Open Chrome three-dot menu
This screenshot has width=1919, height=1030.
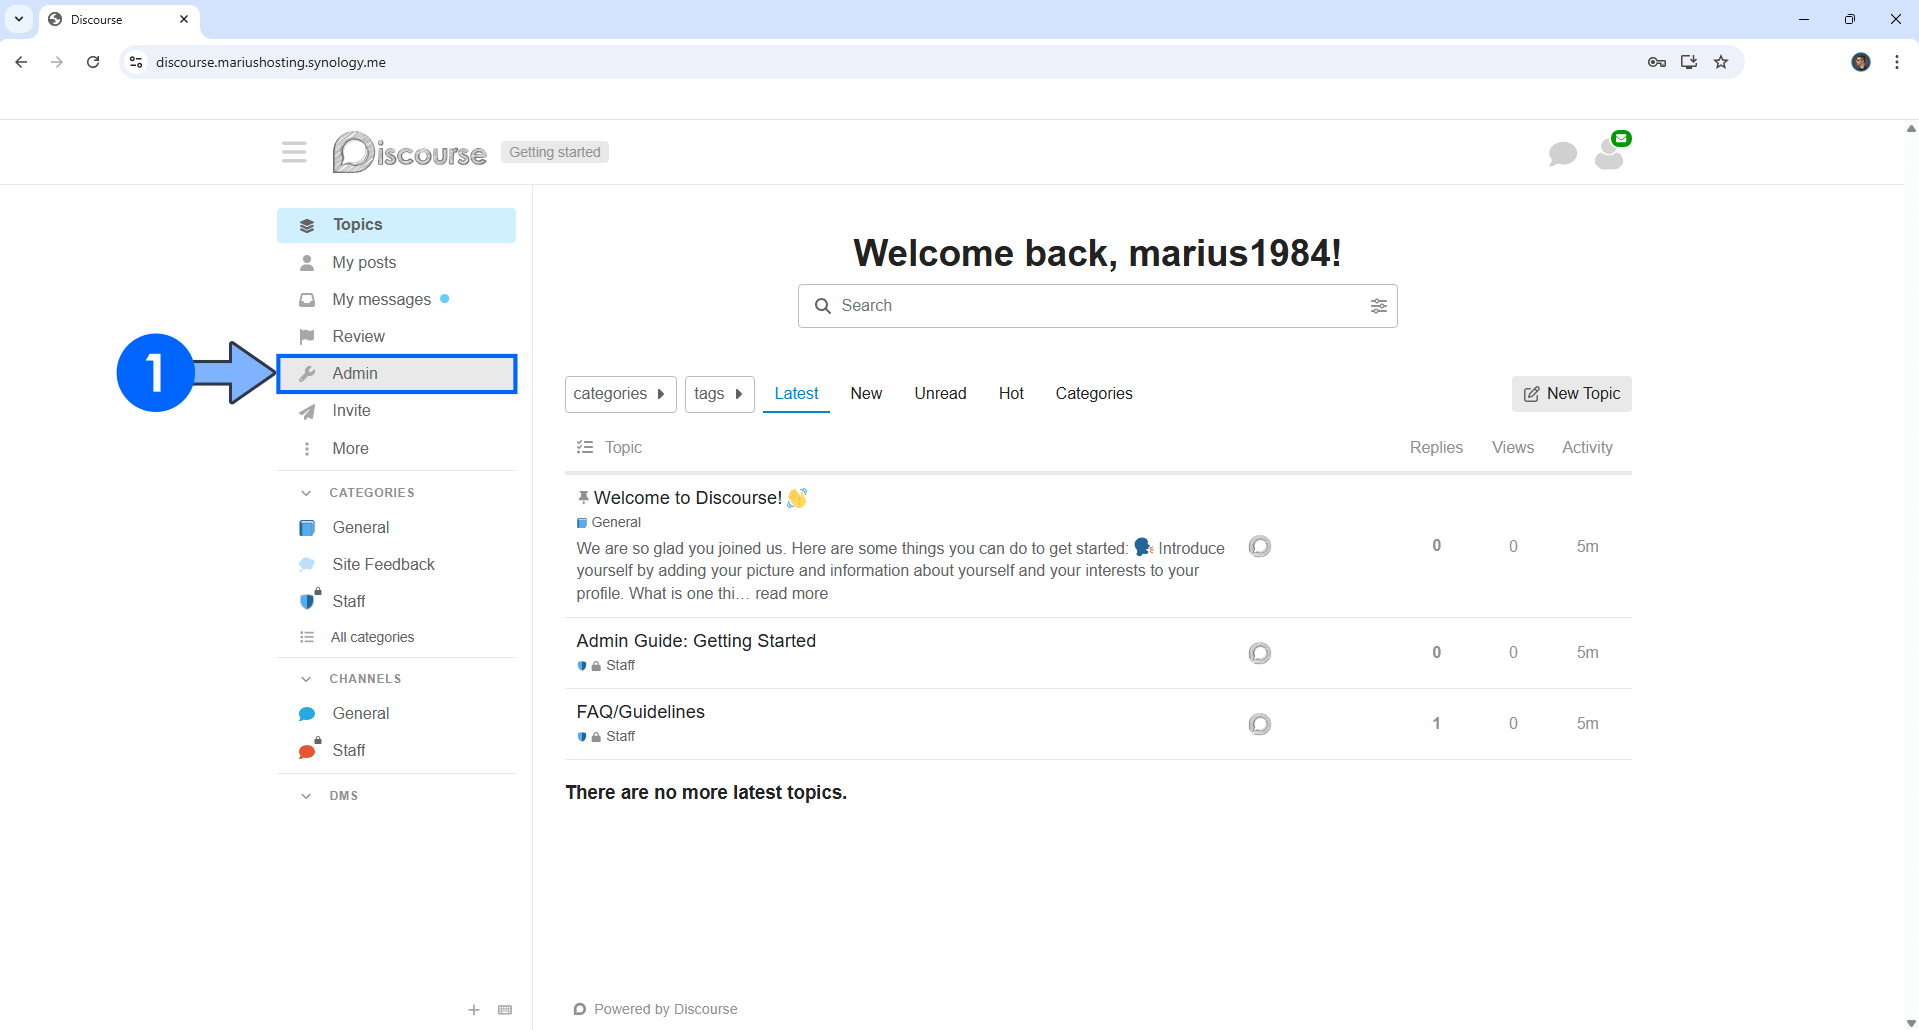(1897, 62)
